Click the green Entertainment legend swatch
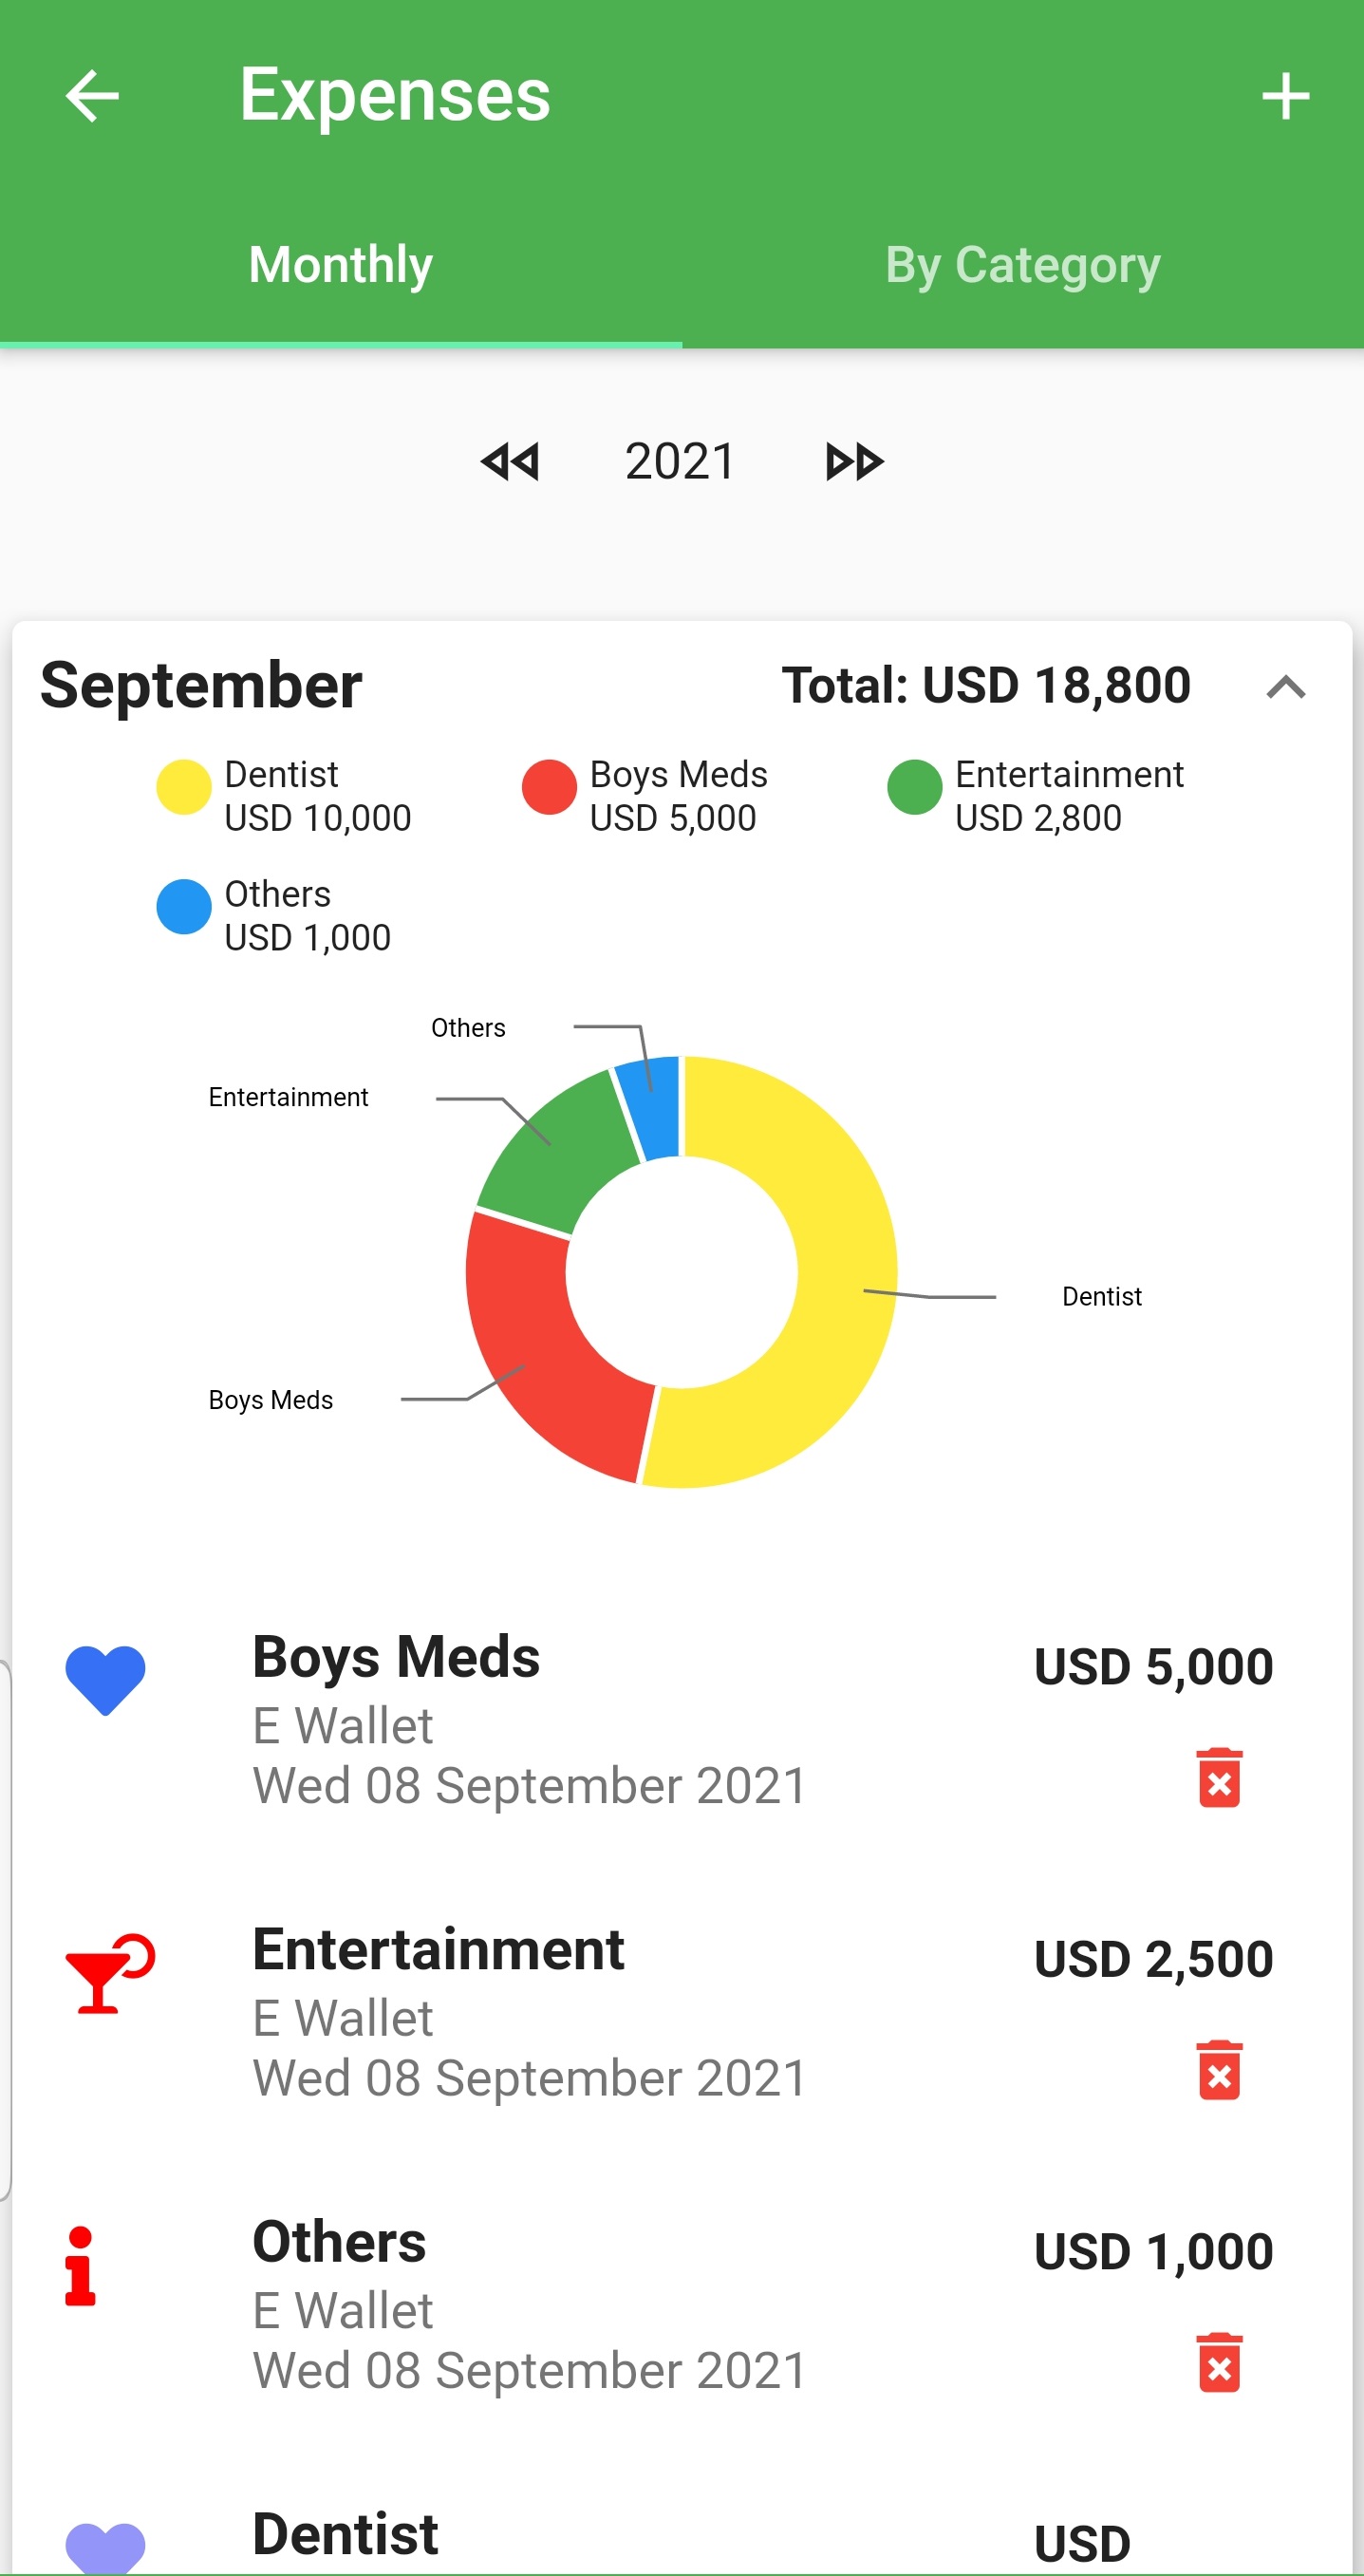This screenshot has height=2576, width=1364. [914, 787]
